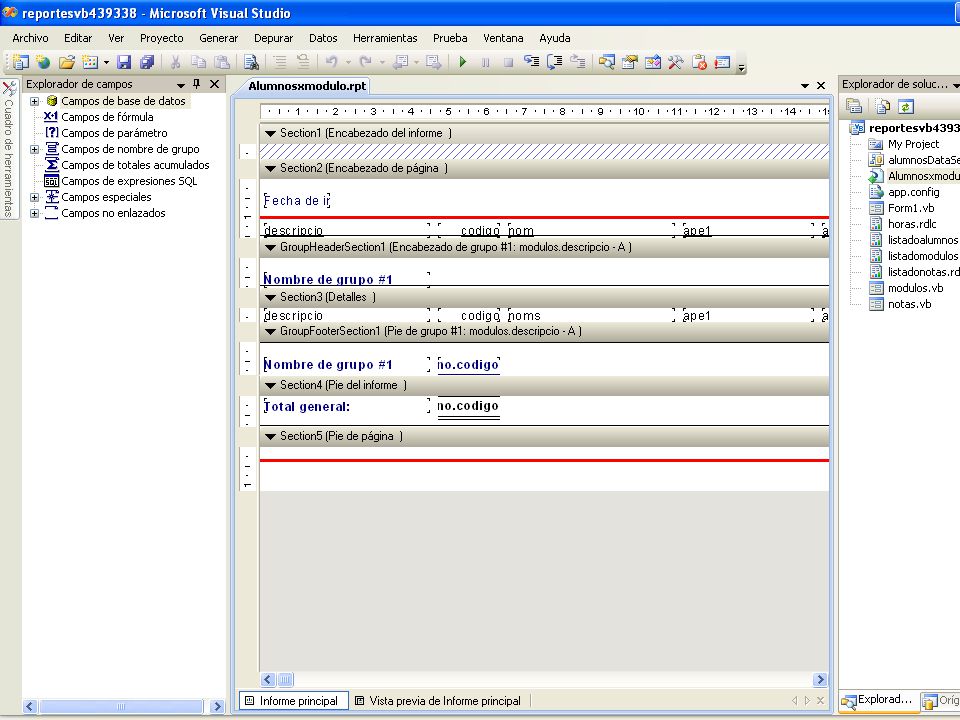This screenshot has height=720, width=960.
Task: Open Explorador de campos window position dropdown
Action: [181, 85]
